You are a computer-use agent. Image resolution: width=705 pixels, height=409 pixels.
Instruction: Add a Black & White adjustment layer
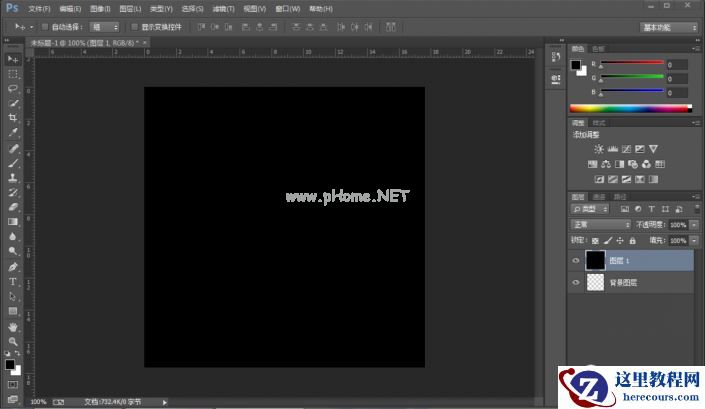pos(620,164)
